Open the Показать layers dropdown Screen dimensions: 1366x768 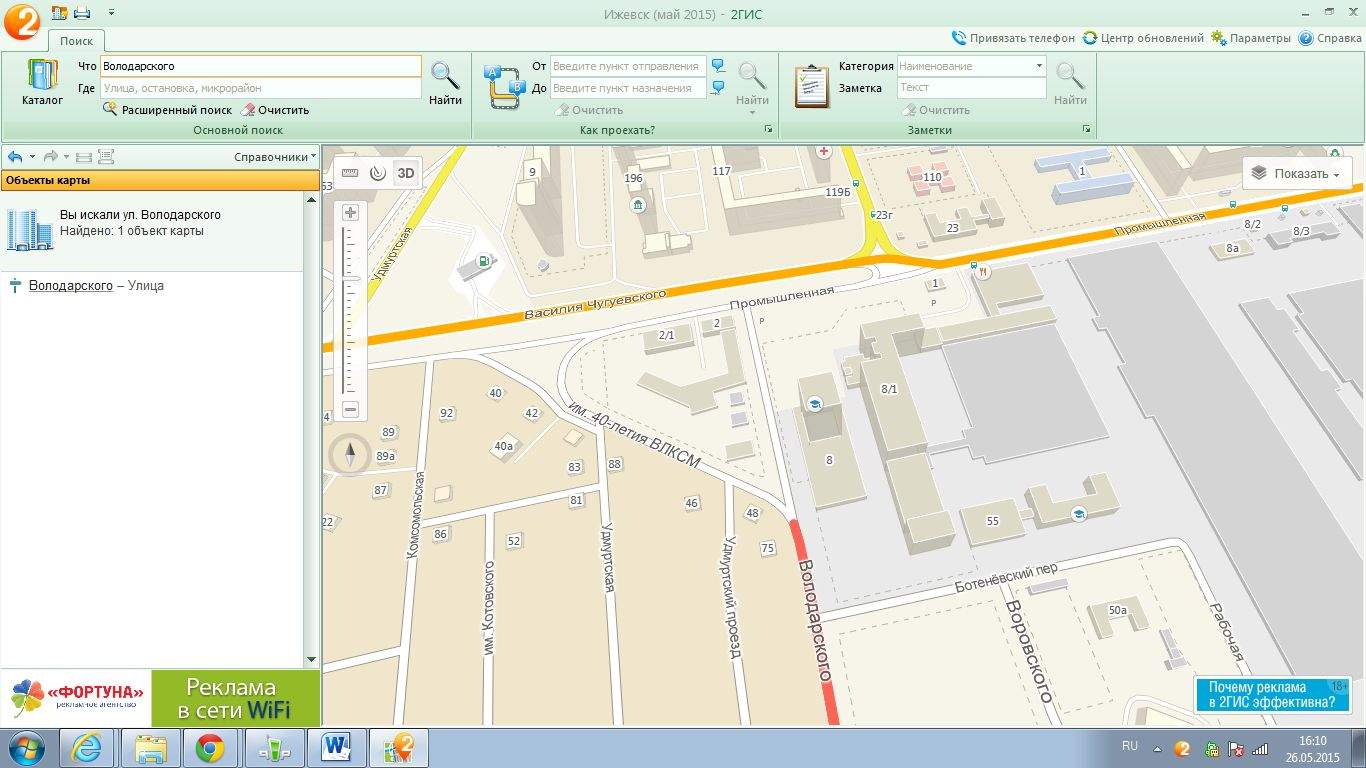point(1297,173)
